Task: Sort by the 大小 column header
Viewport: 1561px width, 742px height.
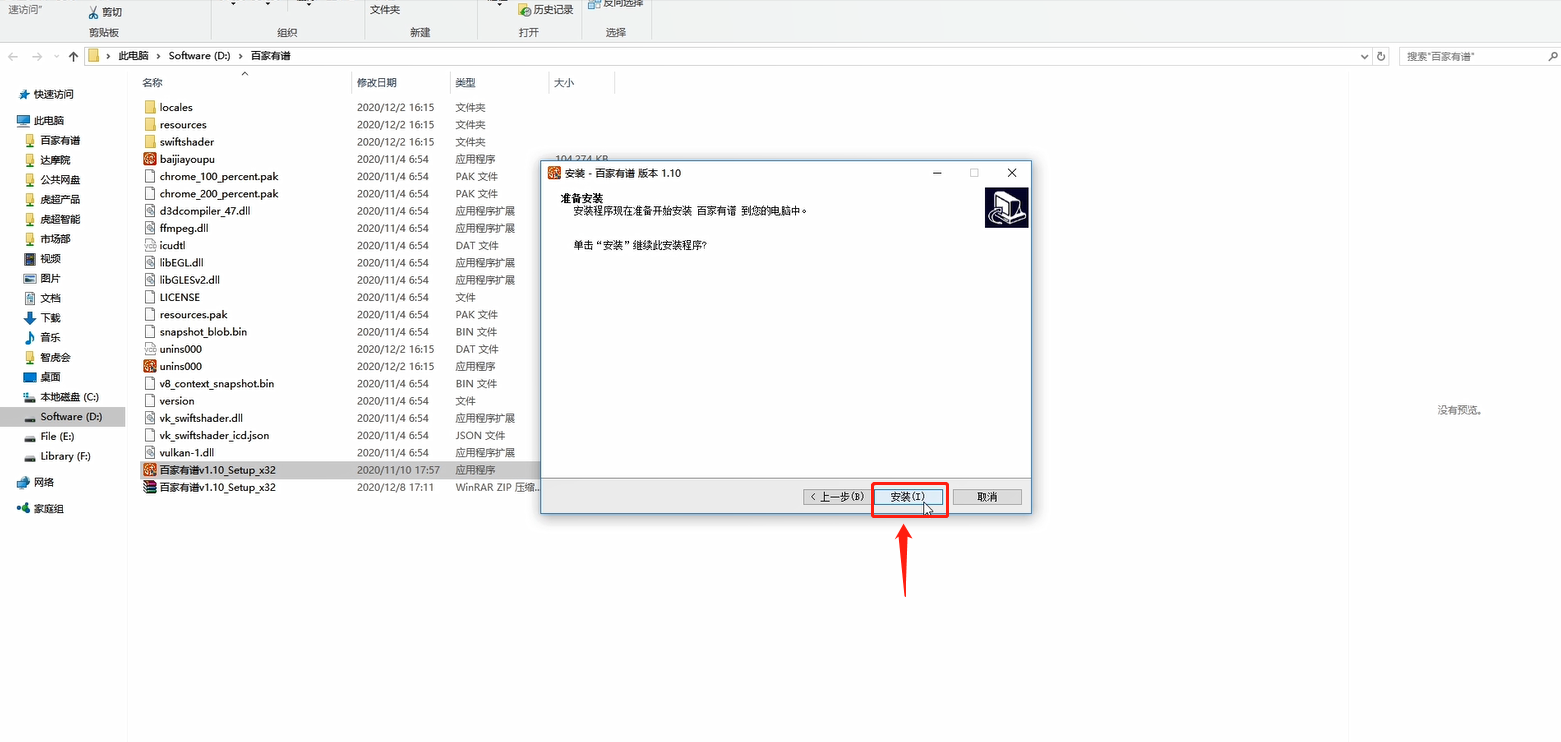Action: [564, 83]
